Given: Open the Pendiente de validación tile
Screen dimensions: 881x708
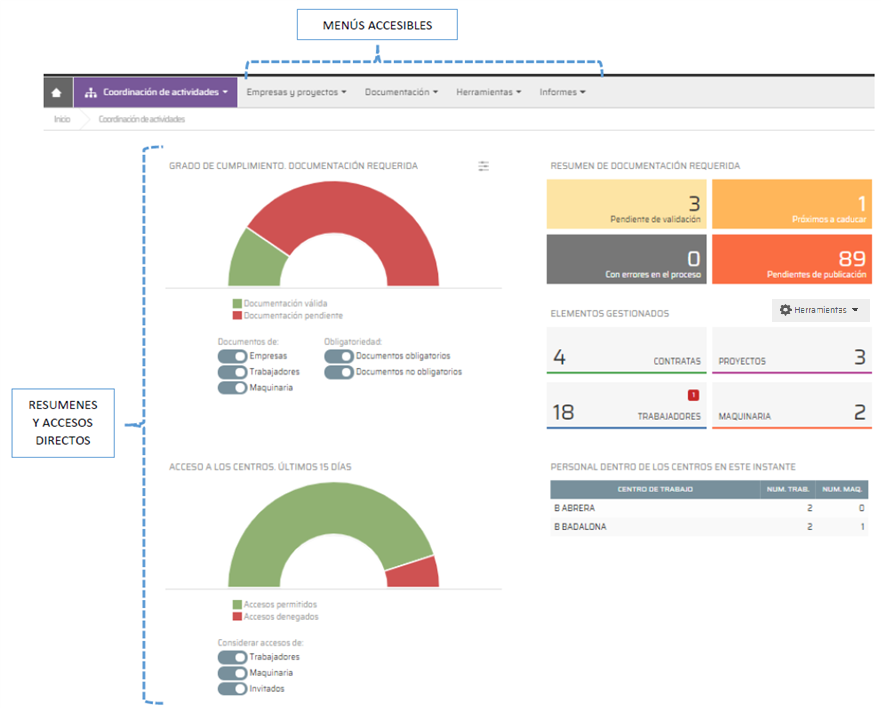Looking at the screenshot, I should [626, 204].
